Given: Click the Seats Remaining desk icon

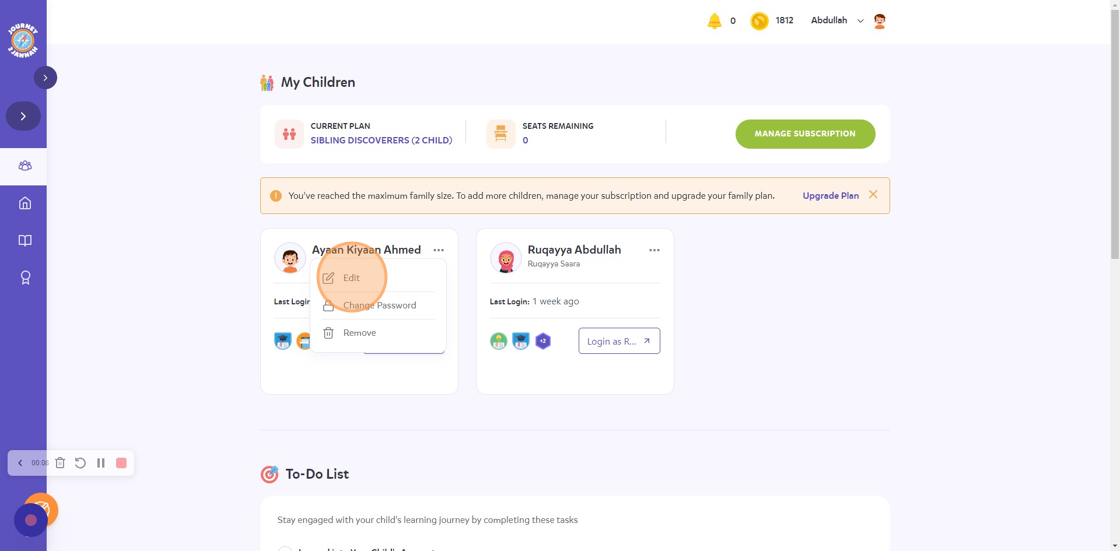Looking at the screenshot, I should tap(501, 134).
